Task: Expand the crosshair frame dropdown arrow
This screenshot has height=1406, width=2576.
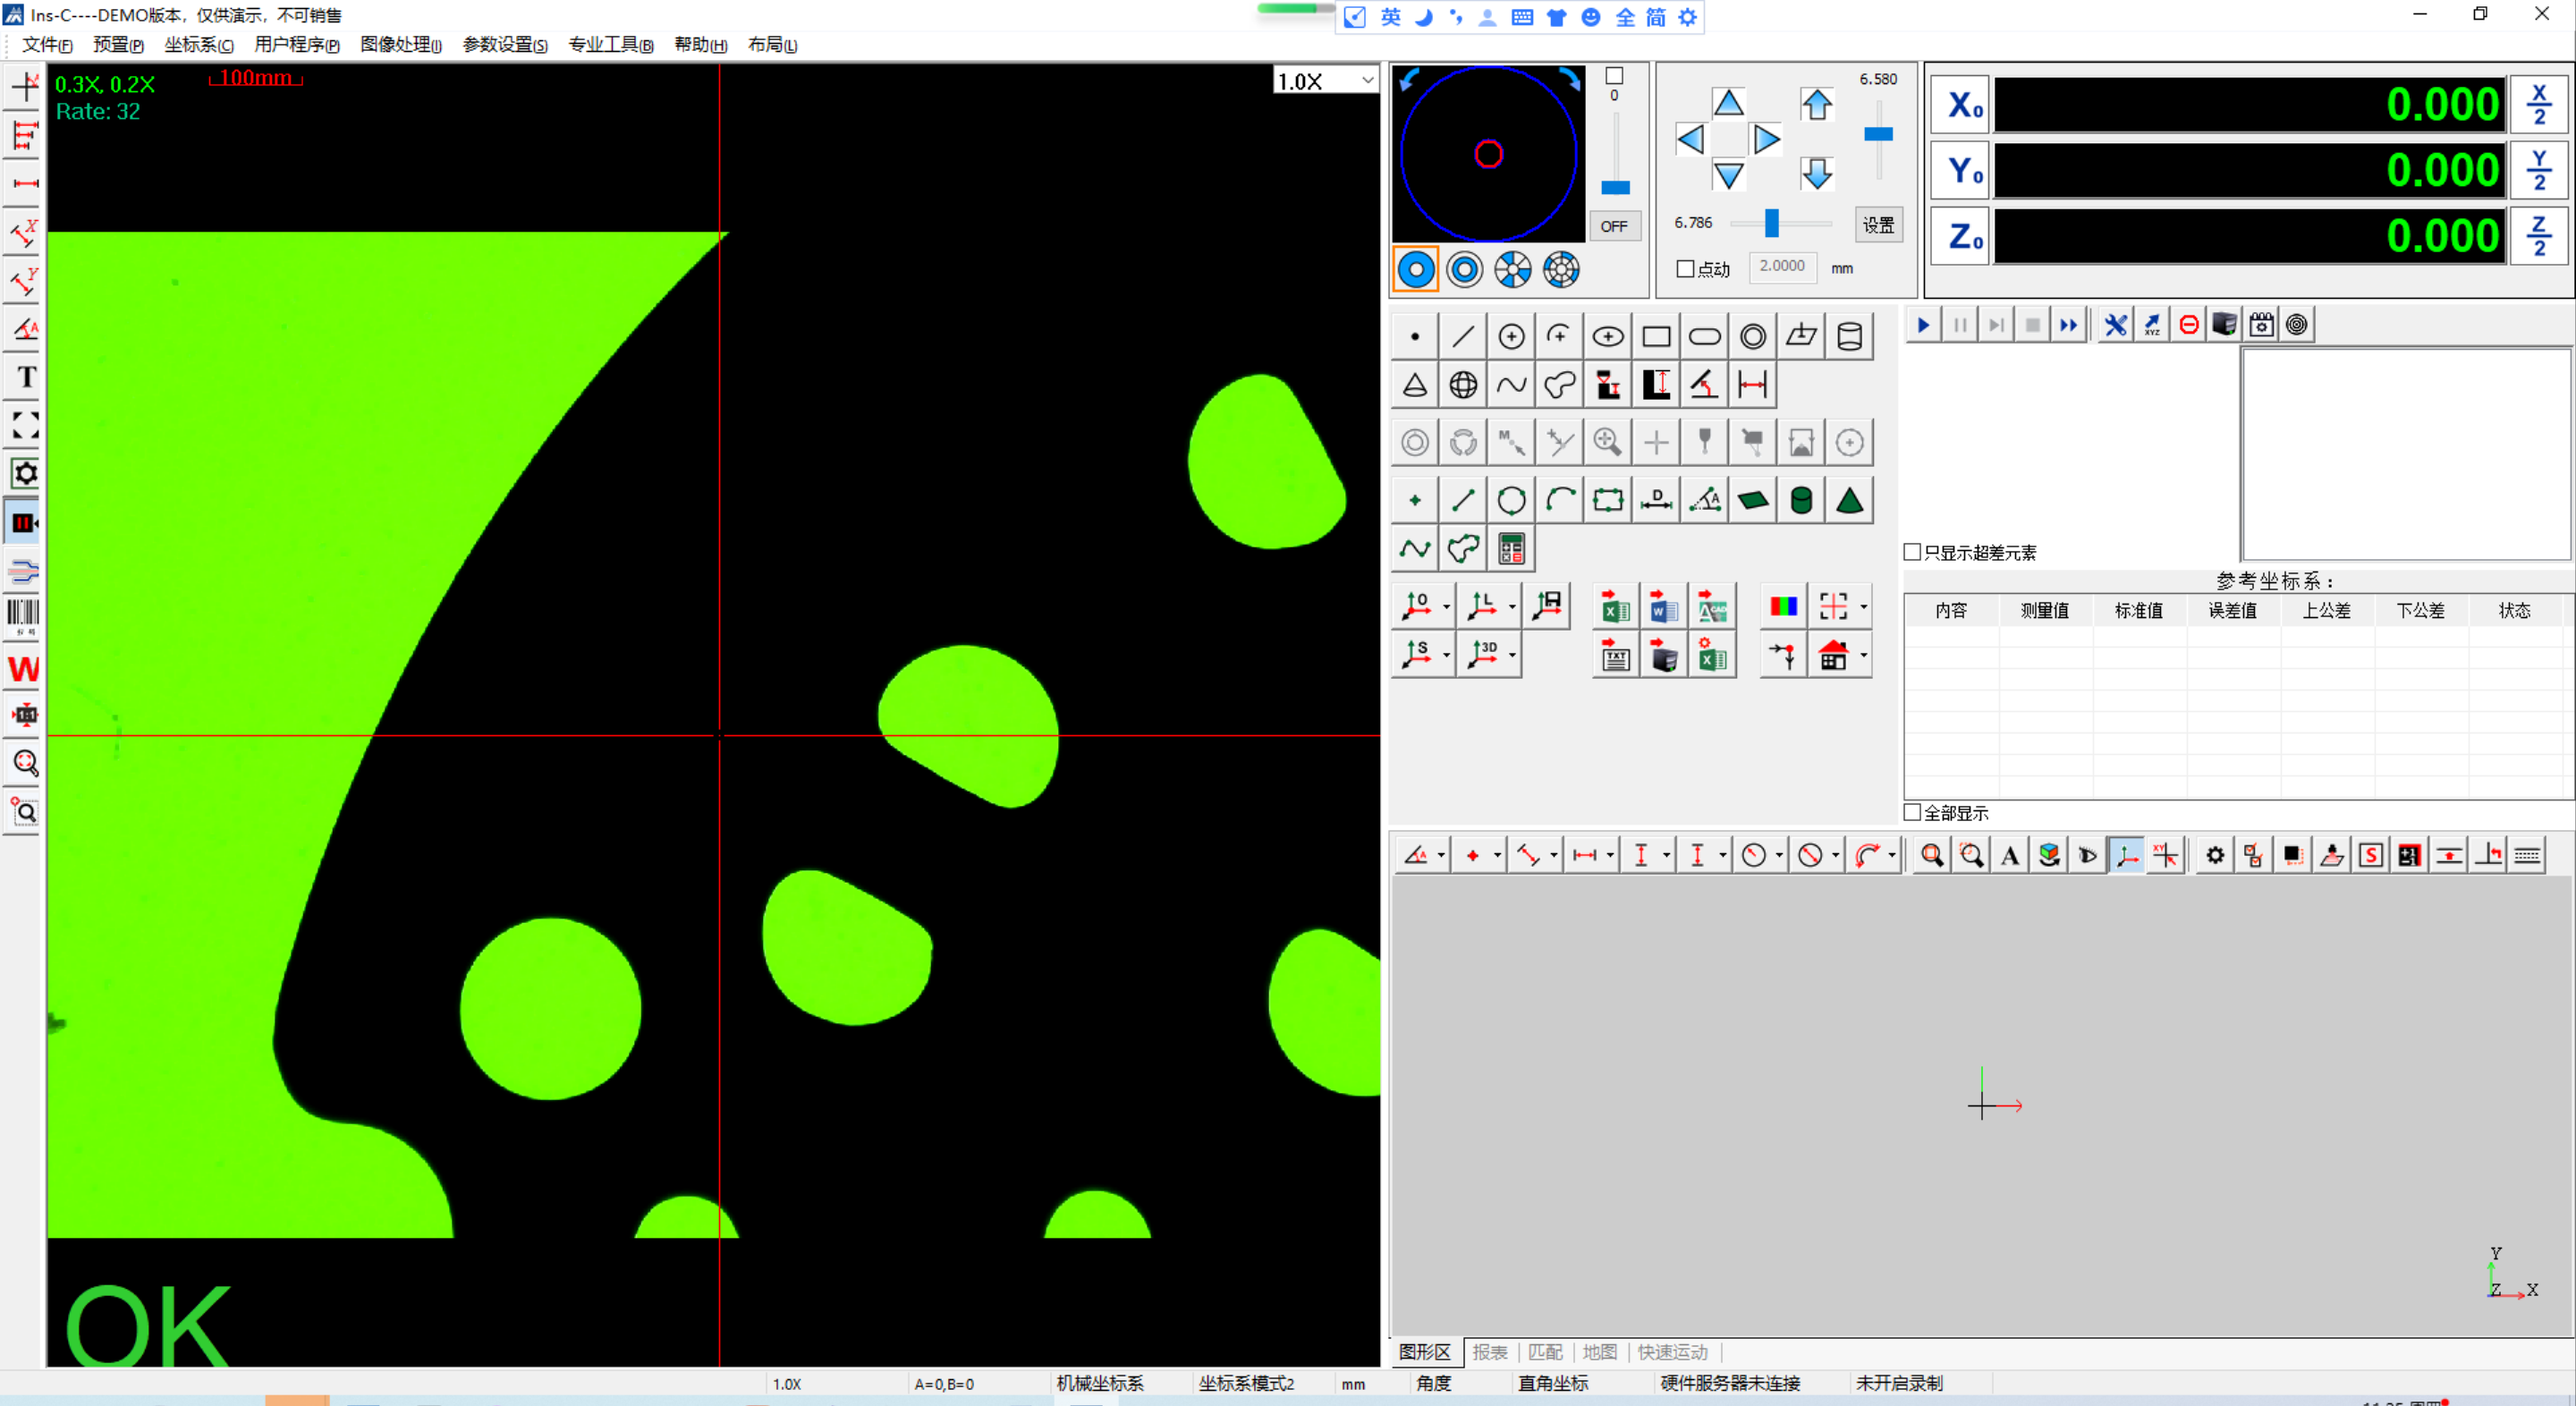Action: coord(1863,607)
